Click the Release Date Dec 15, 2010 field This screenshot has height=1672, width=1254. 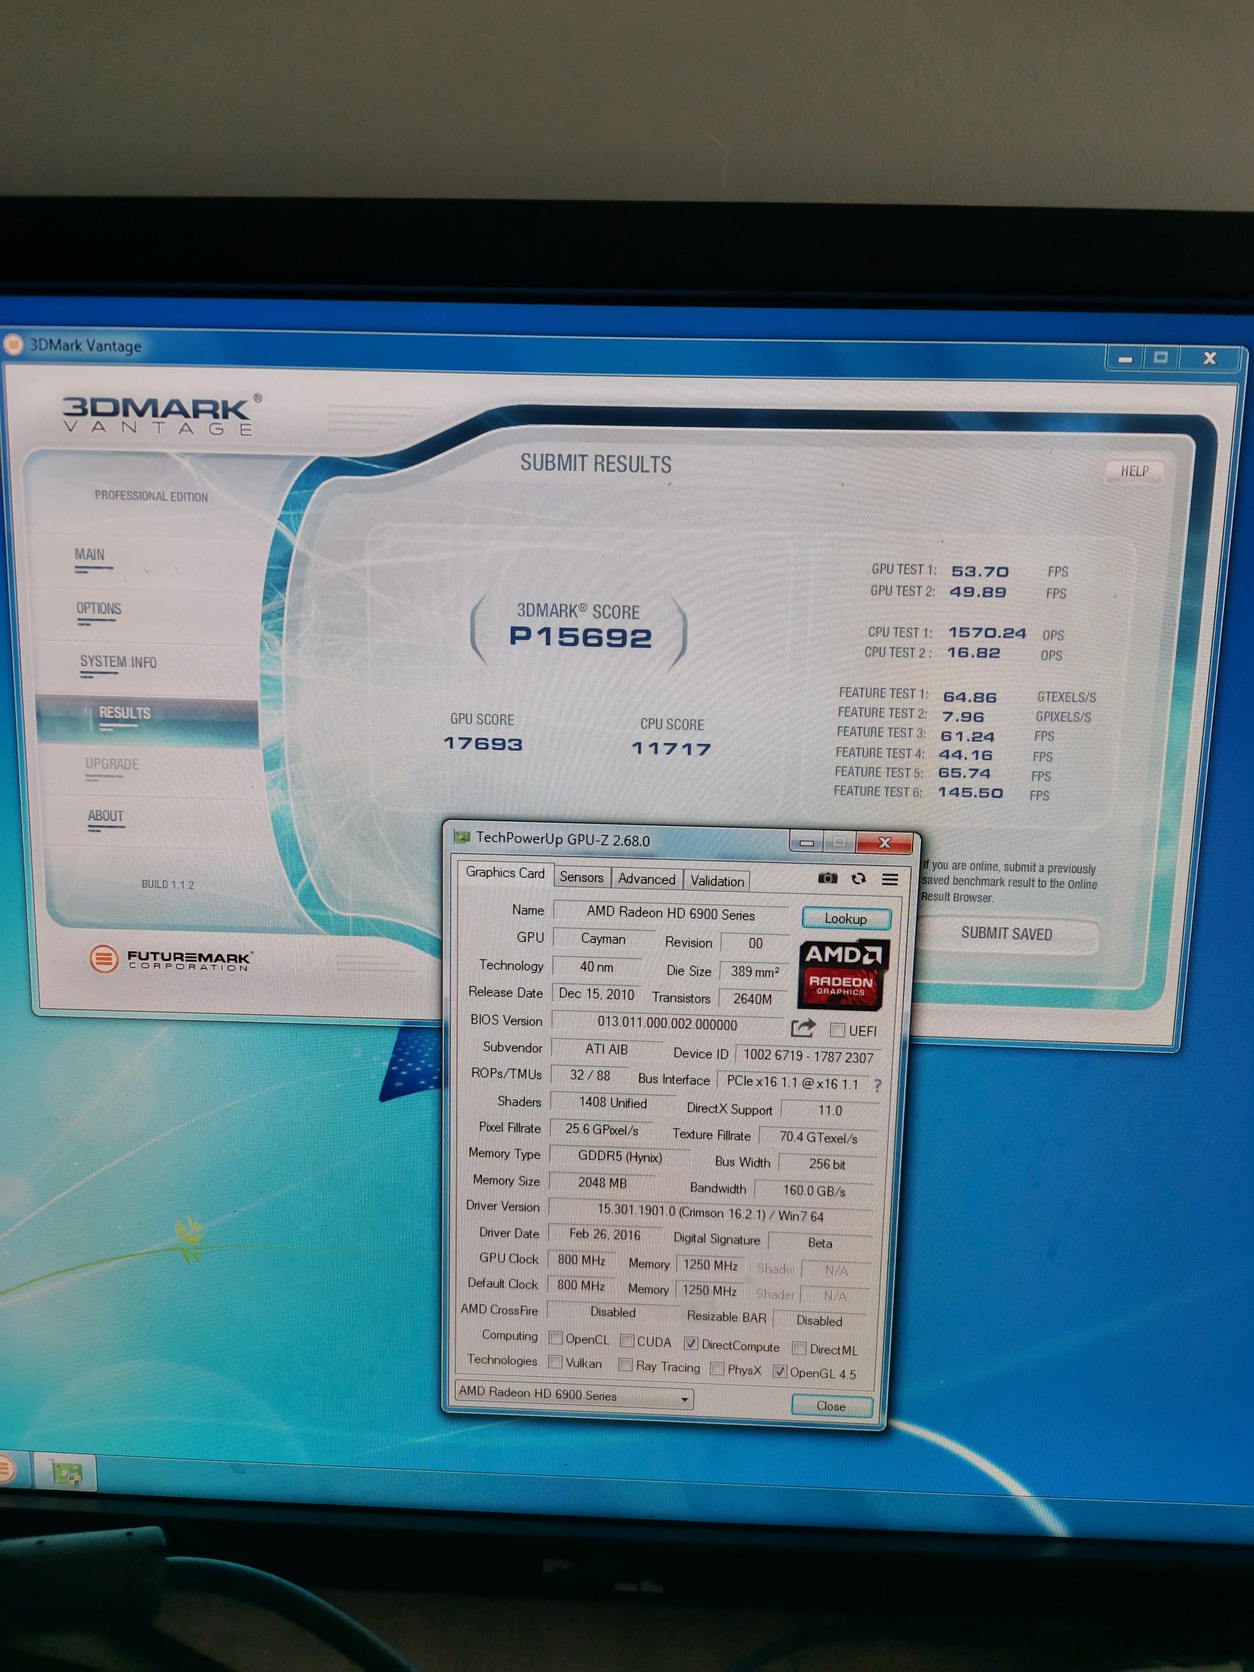596,994
